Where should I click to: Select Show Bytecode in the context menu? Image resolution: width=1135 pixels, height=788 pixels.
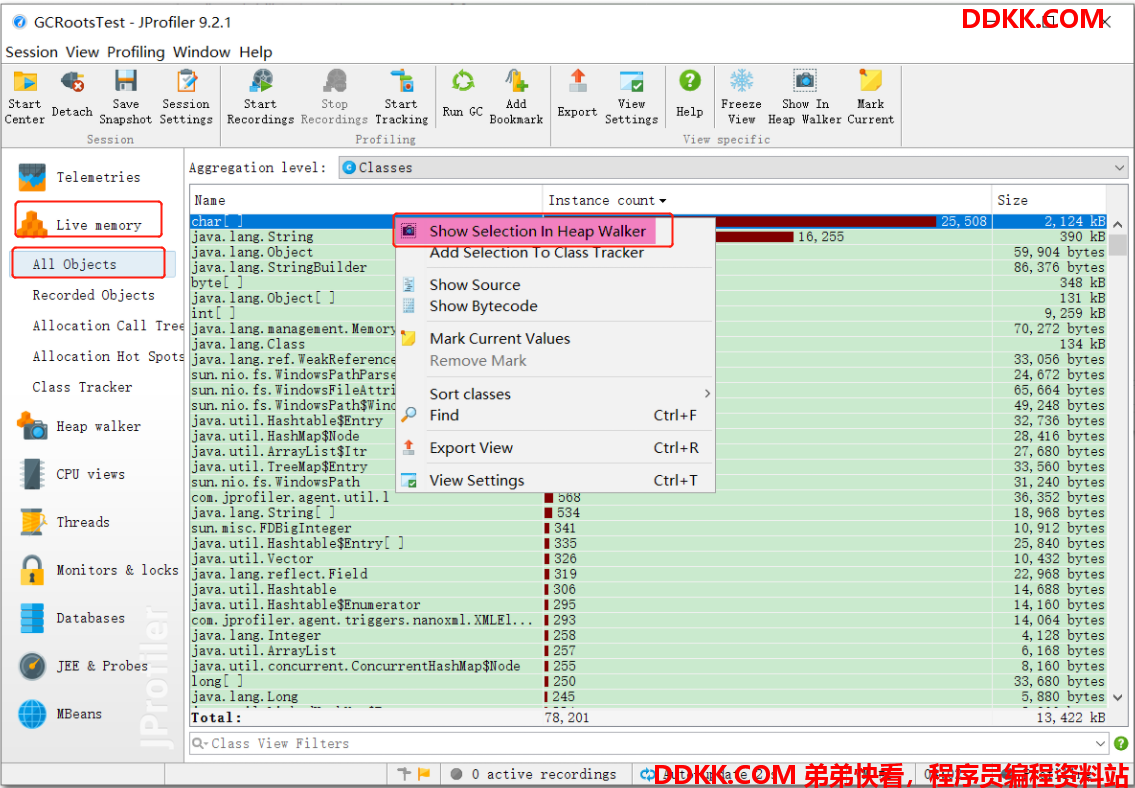tap(484, 306)
